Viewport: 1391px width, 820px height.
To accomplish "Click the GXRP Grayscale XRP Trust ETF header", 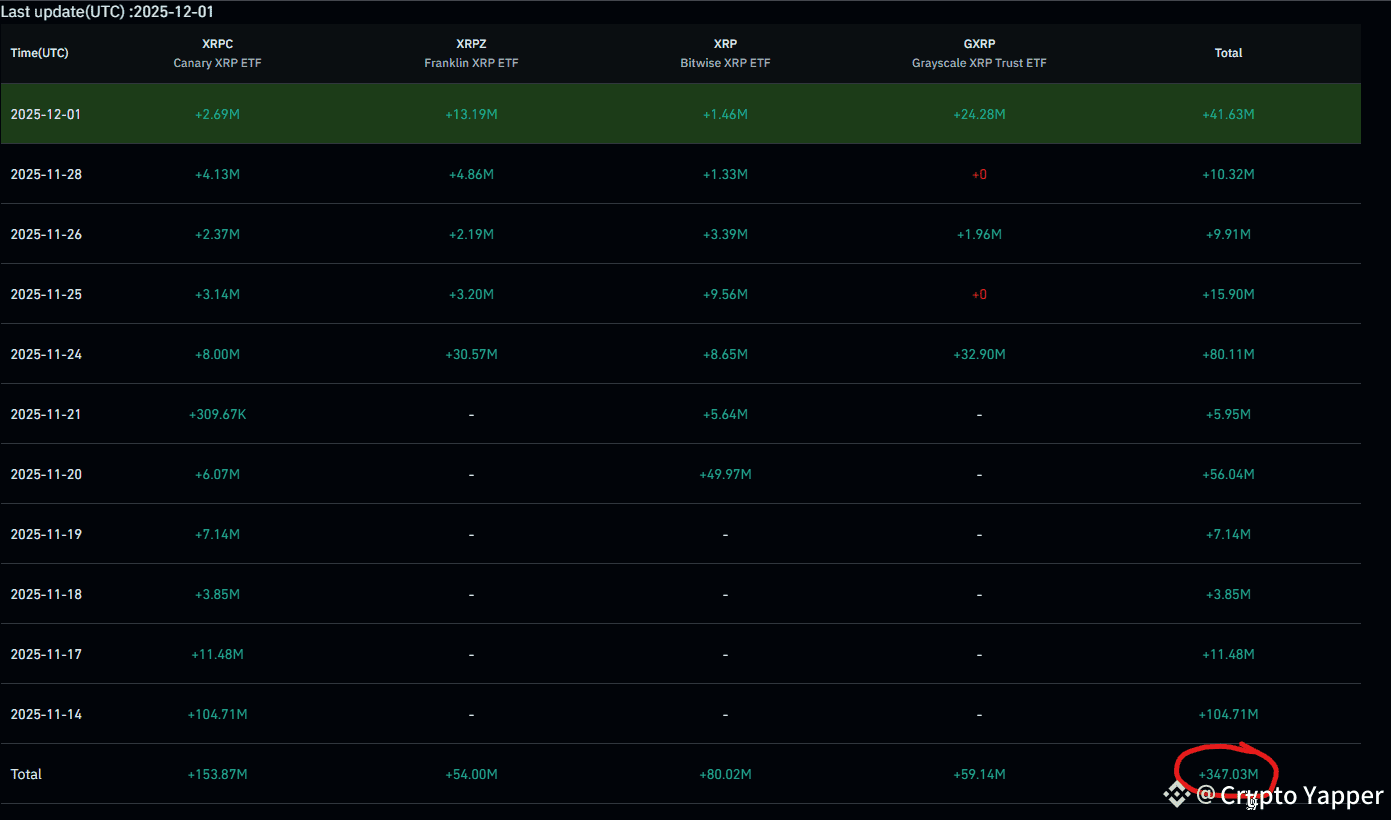I will point(979,53).
